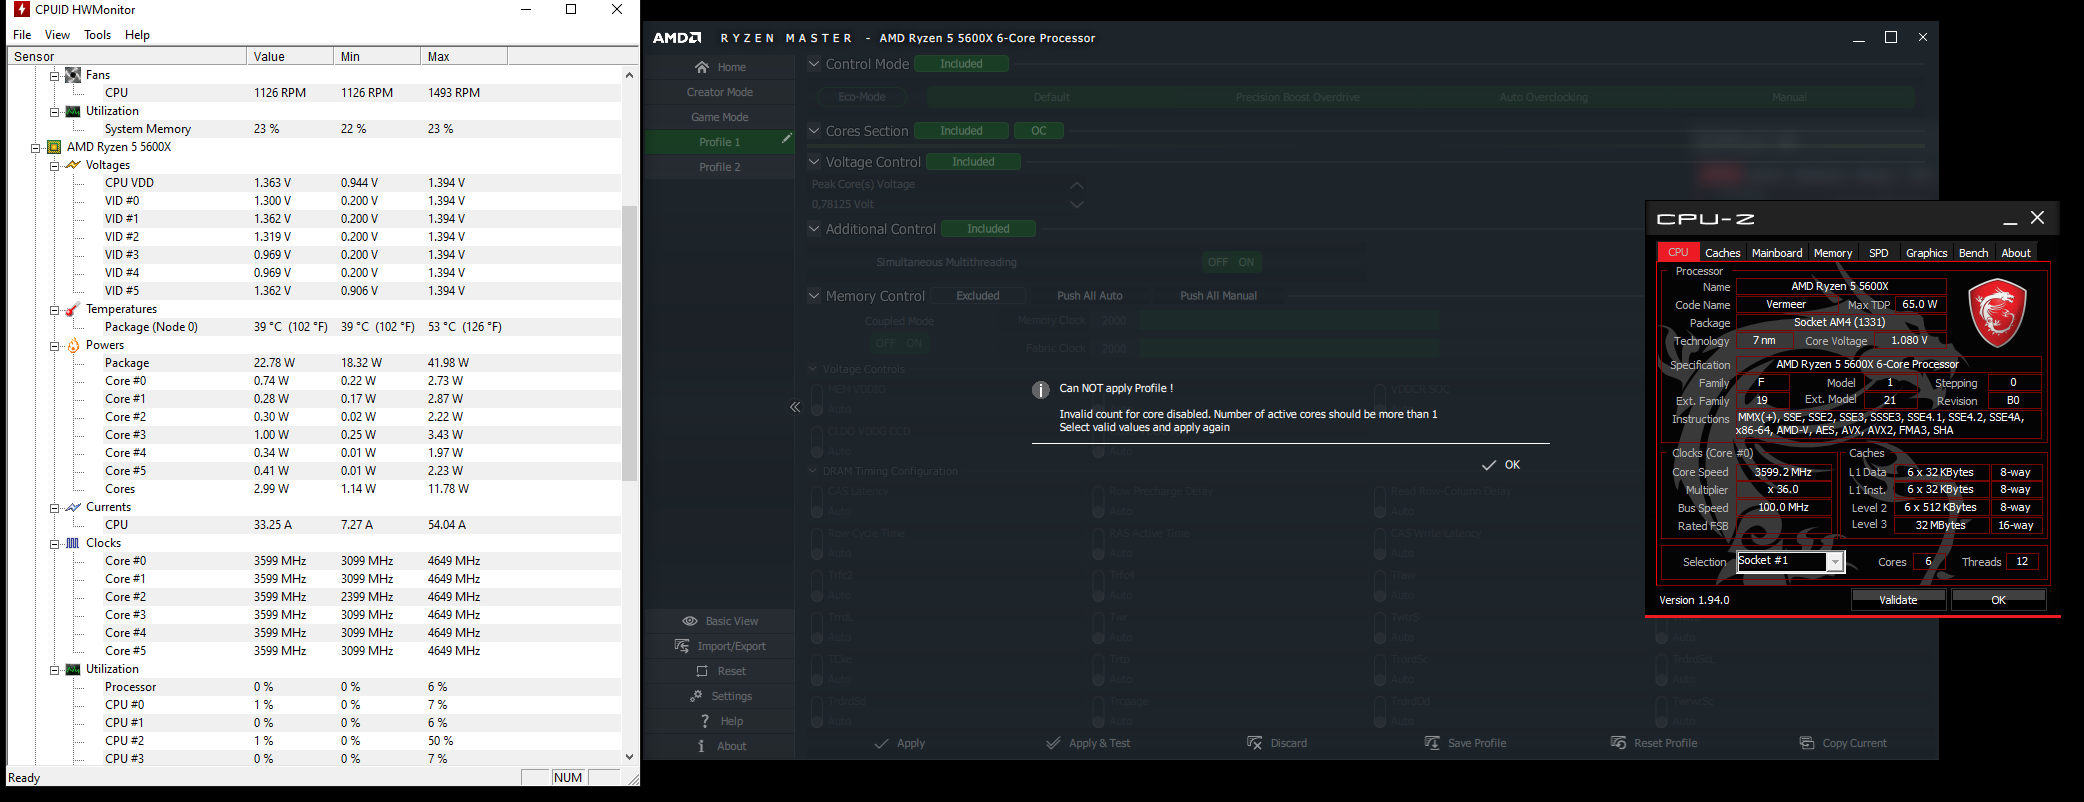The image size is (2084, 802).
Task: Click the Currents icon in HWMonitor
Action: pos(73,507)
